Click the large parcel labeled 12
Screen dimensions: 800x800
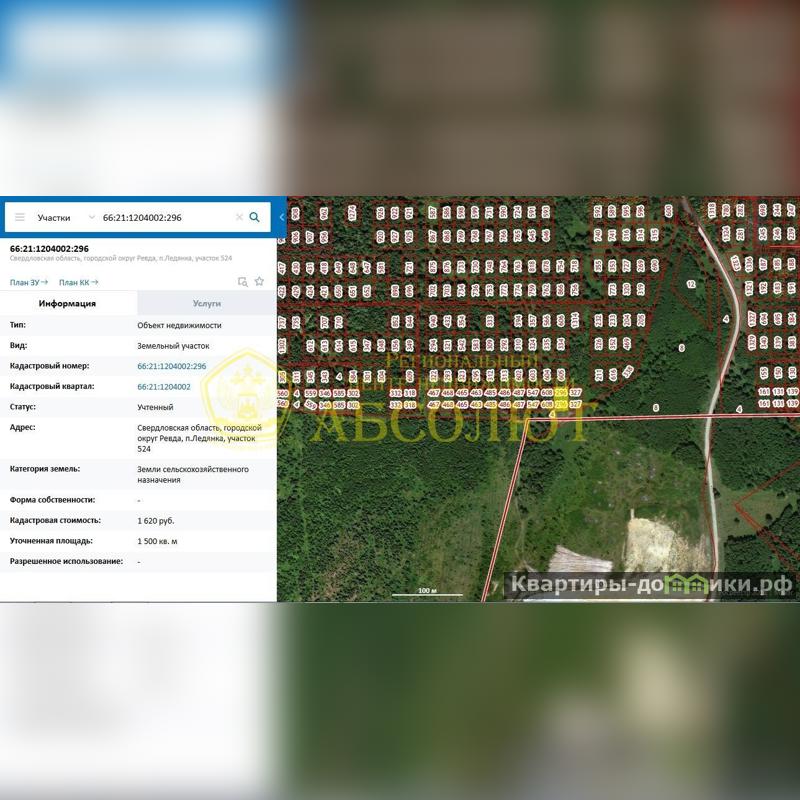coord(691,284)
